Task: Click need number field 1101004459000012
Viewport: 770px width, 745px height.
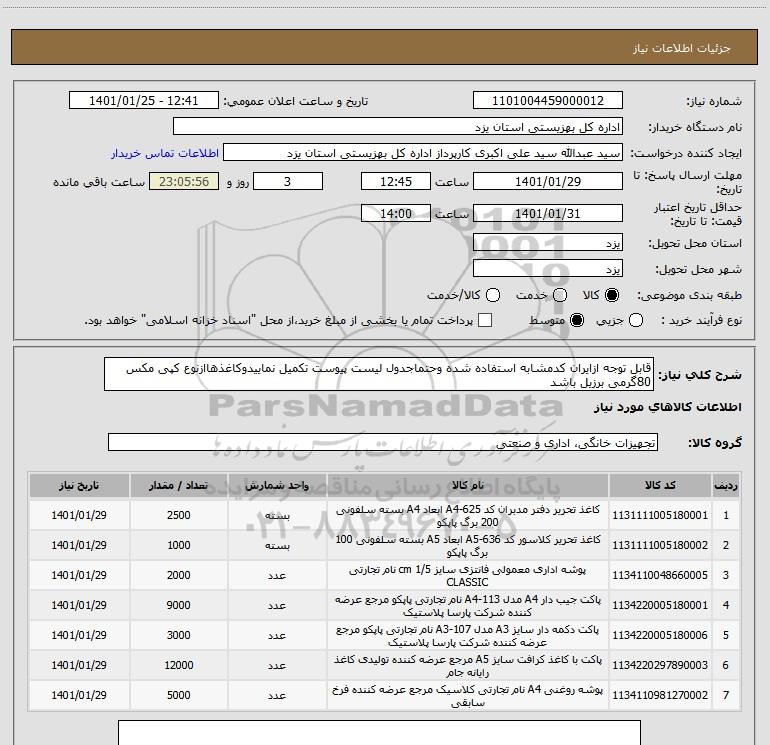Action: pos(548,101)
